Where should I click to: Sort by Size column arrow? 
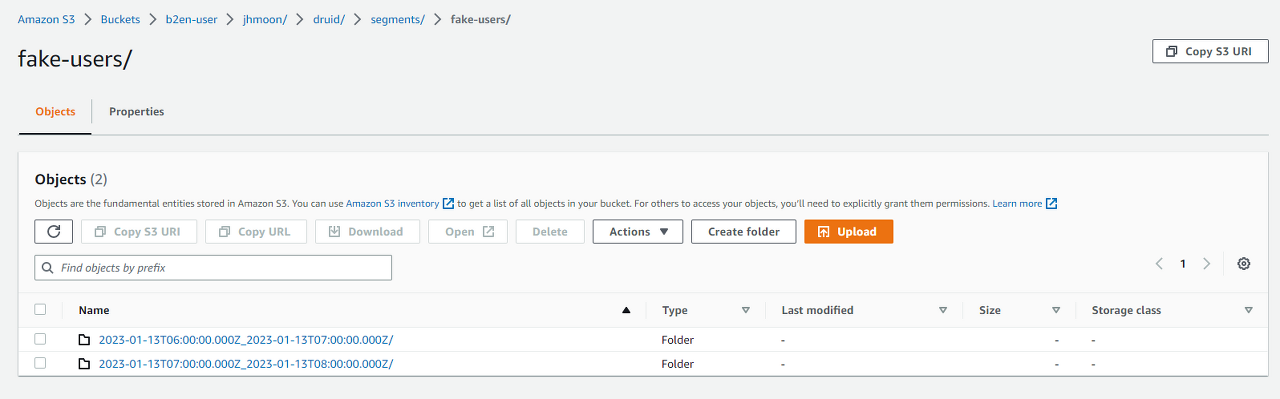tap(1056, 311)
